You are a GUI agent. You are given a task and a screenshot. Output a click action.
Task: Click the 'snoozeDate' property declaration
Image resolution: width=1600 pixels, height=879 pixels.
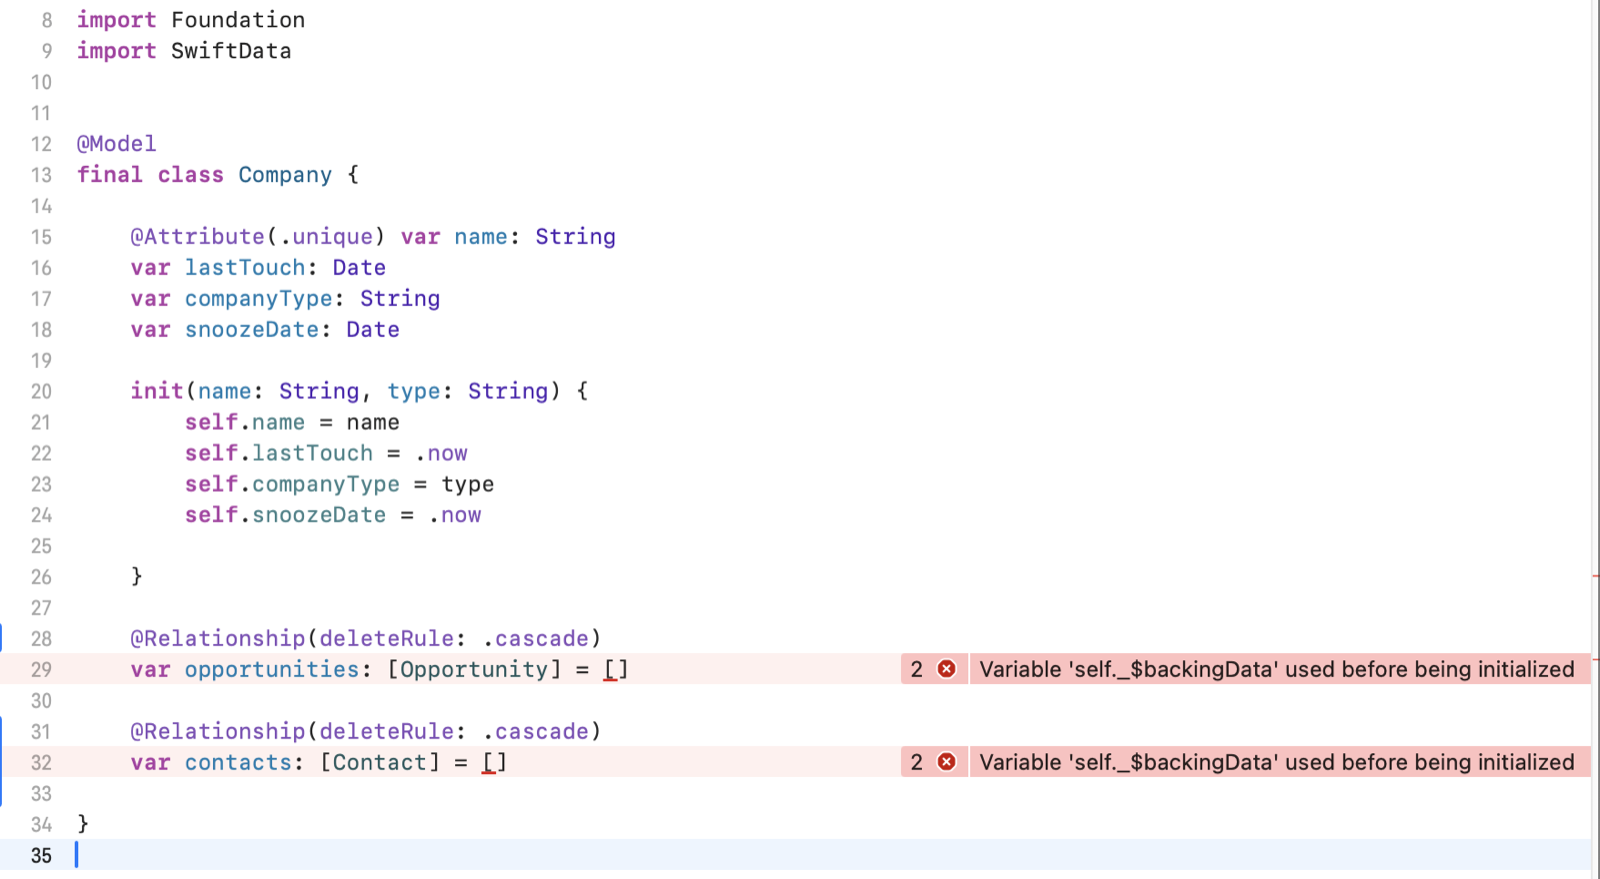click(x=265, y=330)
